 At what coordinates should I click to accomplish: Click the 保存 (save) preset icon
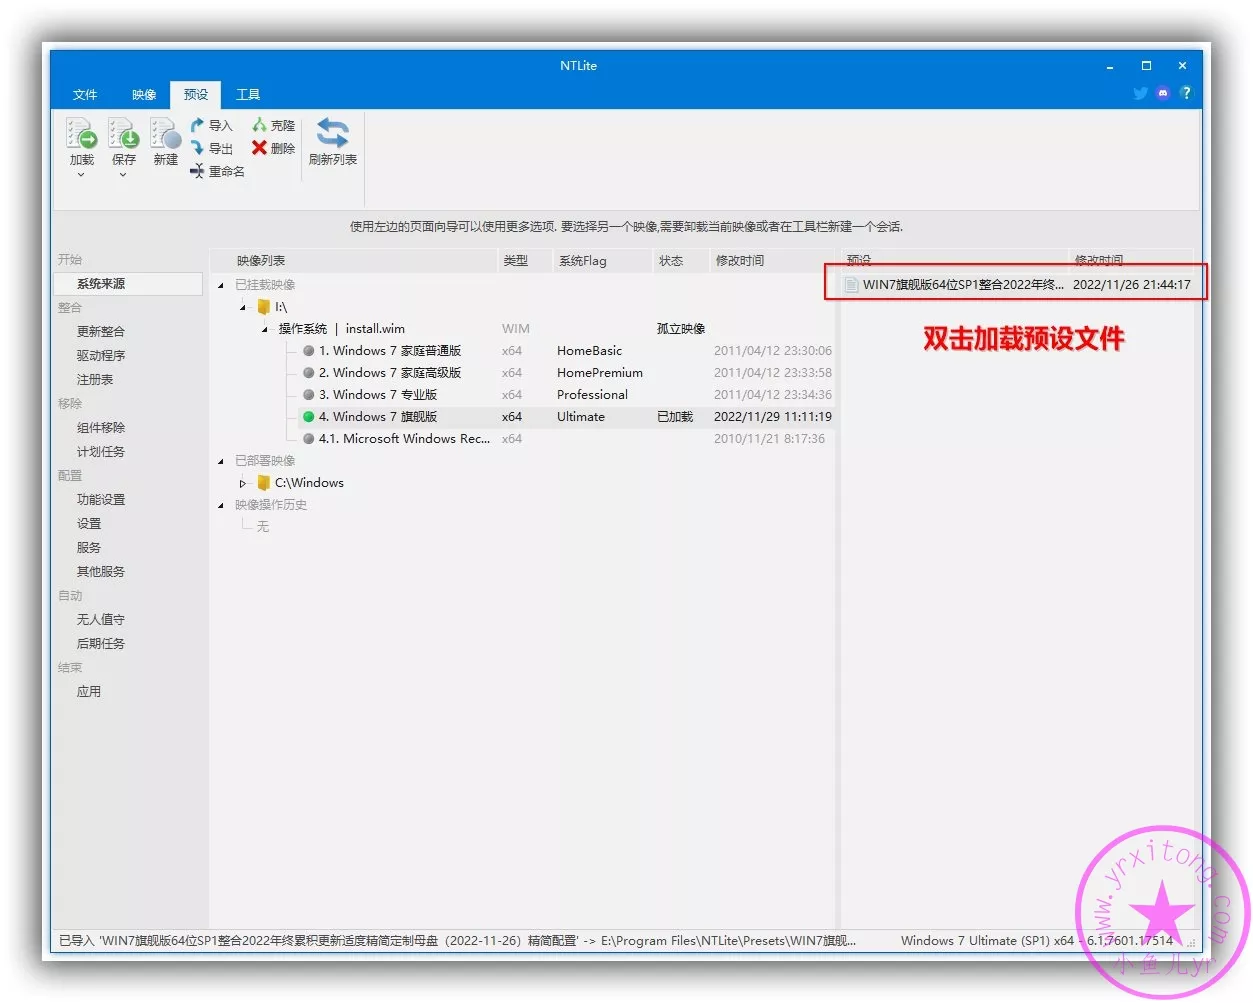[123, 133]
